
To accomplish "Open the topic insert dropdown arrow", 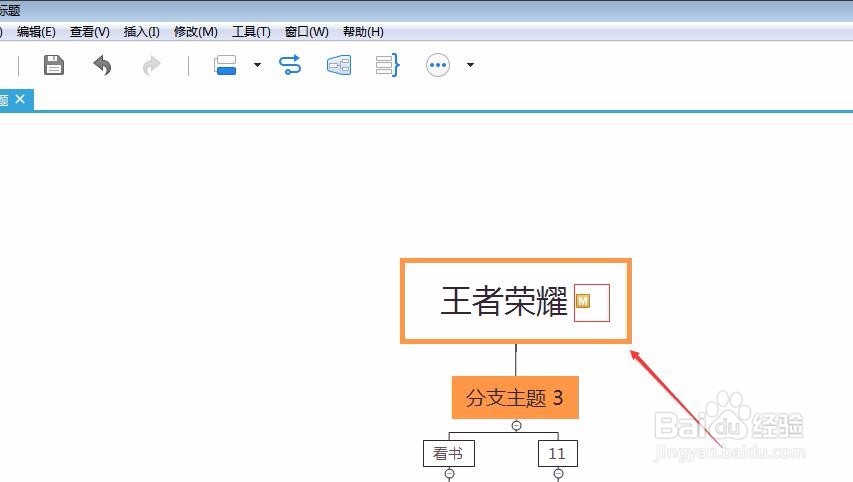I will tap(257, 65).
